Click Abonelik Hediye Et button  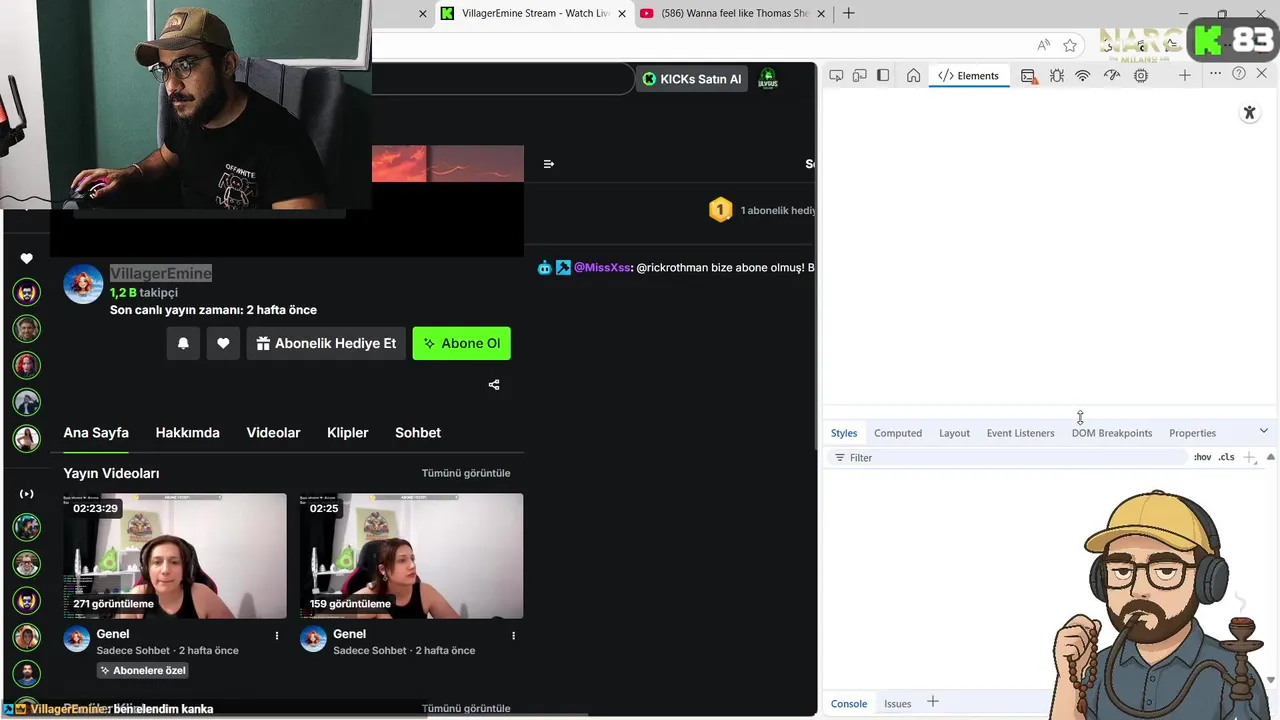[326, 343]
